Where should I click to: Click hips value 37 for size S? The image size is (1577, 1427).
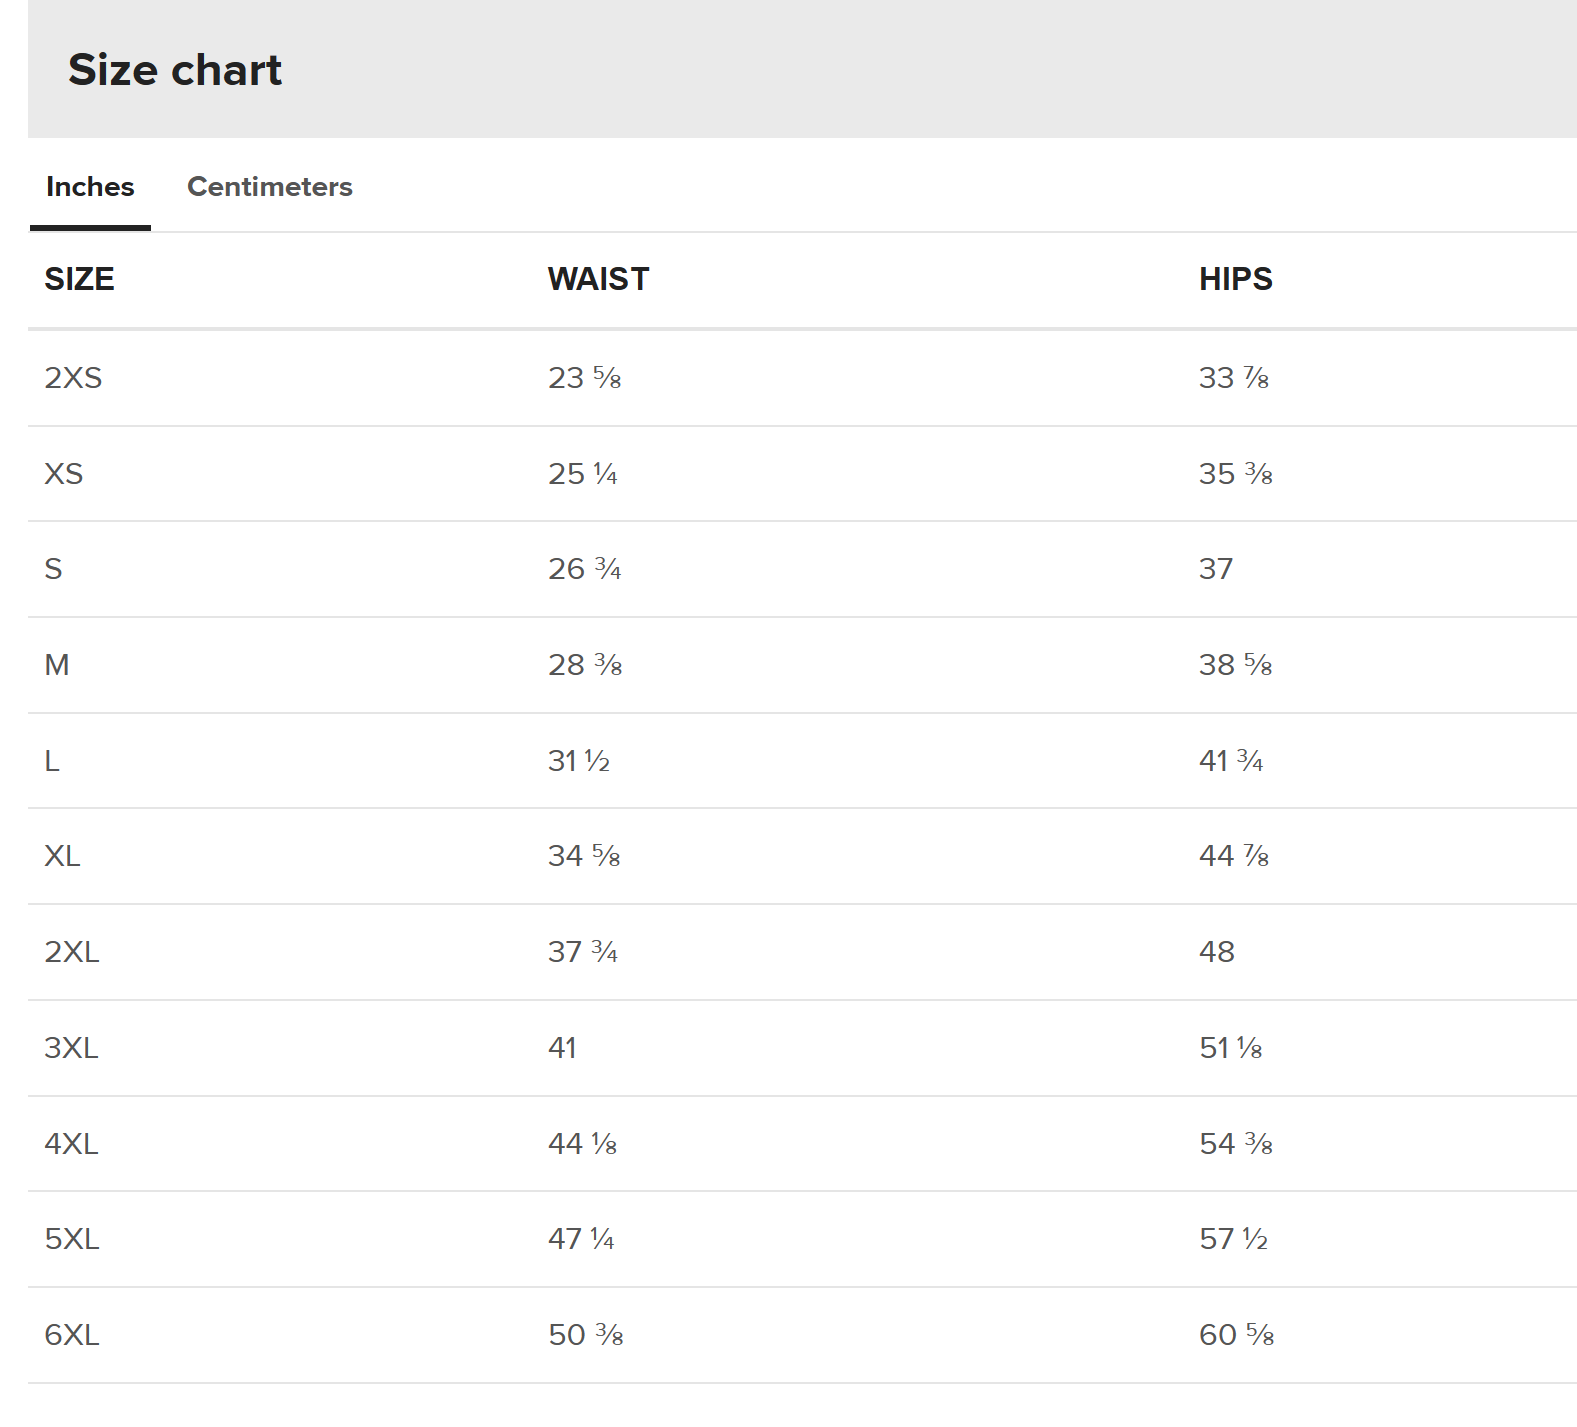[x=1216, y=569]
